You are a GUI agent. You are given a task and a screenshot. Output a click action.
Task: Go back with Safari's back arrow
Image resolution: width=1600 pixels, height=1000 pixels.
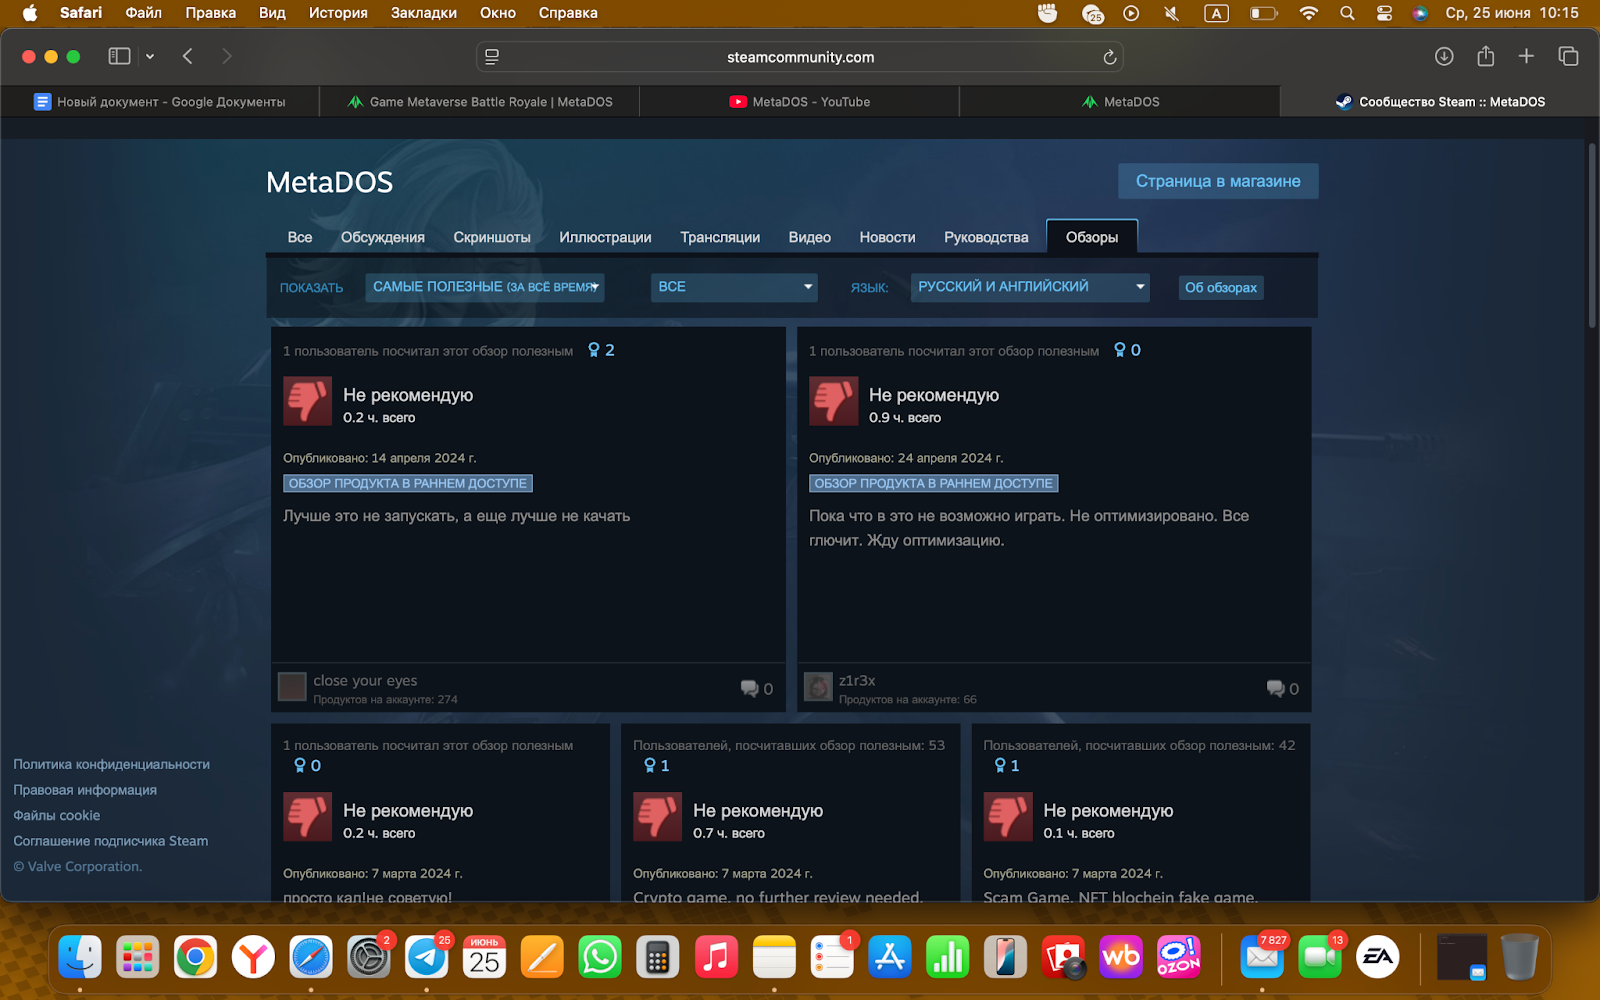click(x=188, y=56)
